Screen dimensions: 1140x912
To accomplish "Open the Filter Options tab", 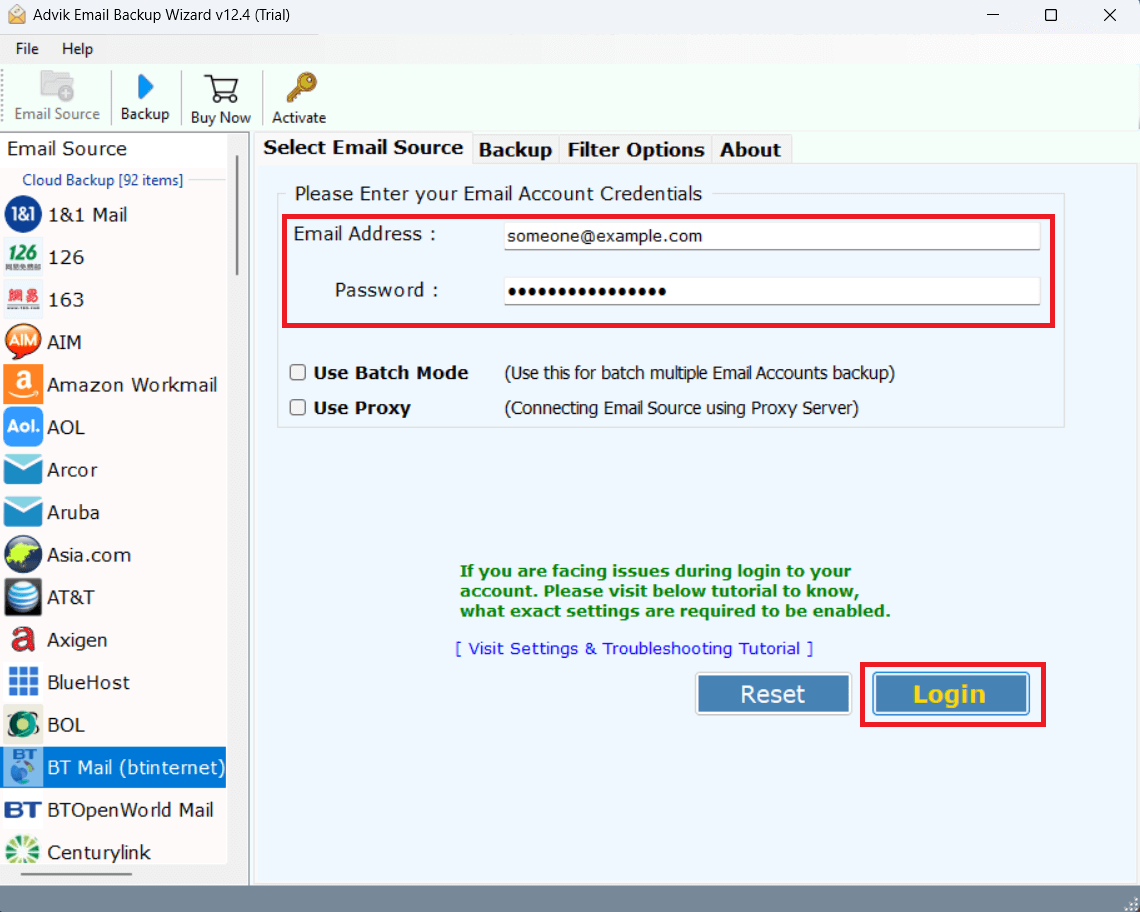I will tap(635, 150).
